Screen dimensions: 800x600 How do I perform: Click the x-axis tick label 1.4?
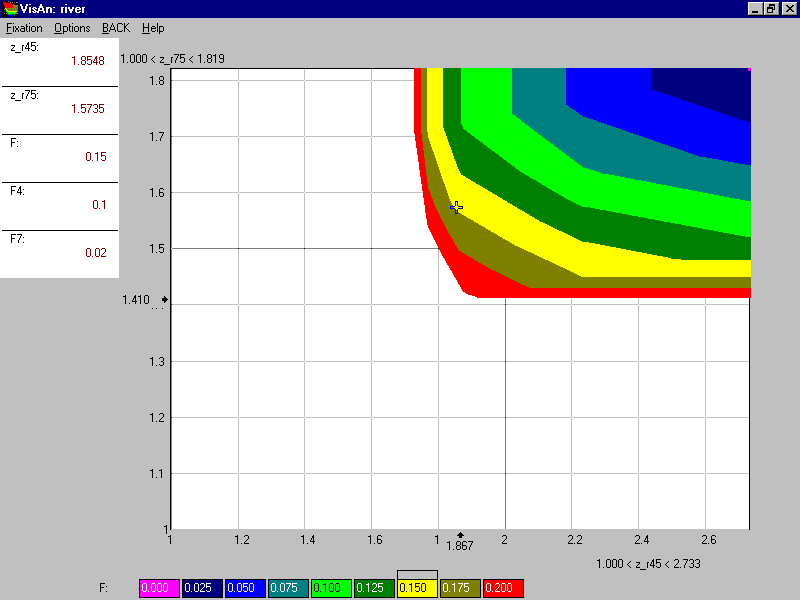[x=308, y=540]
